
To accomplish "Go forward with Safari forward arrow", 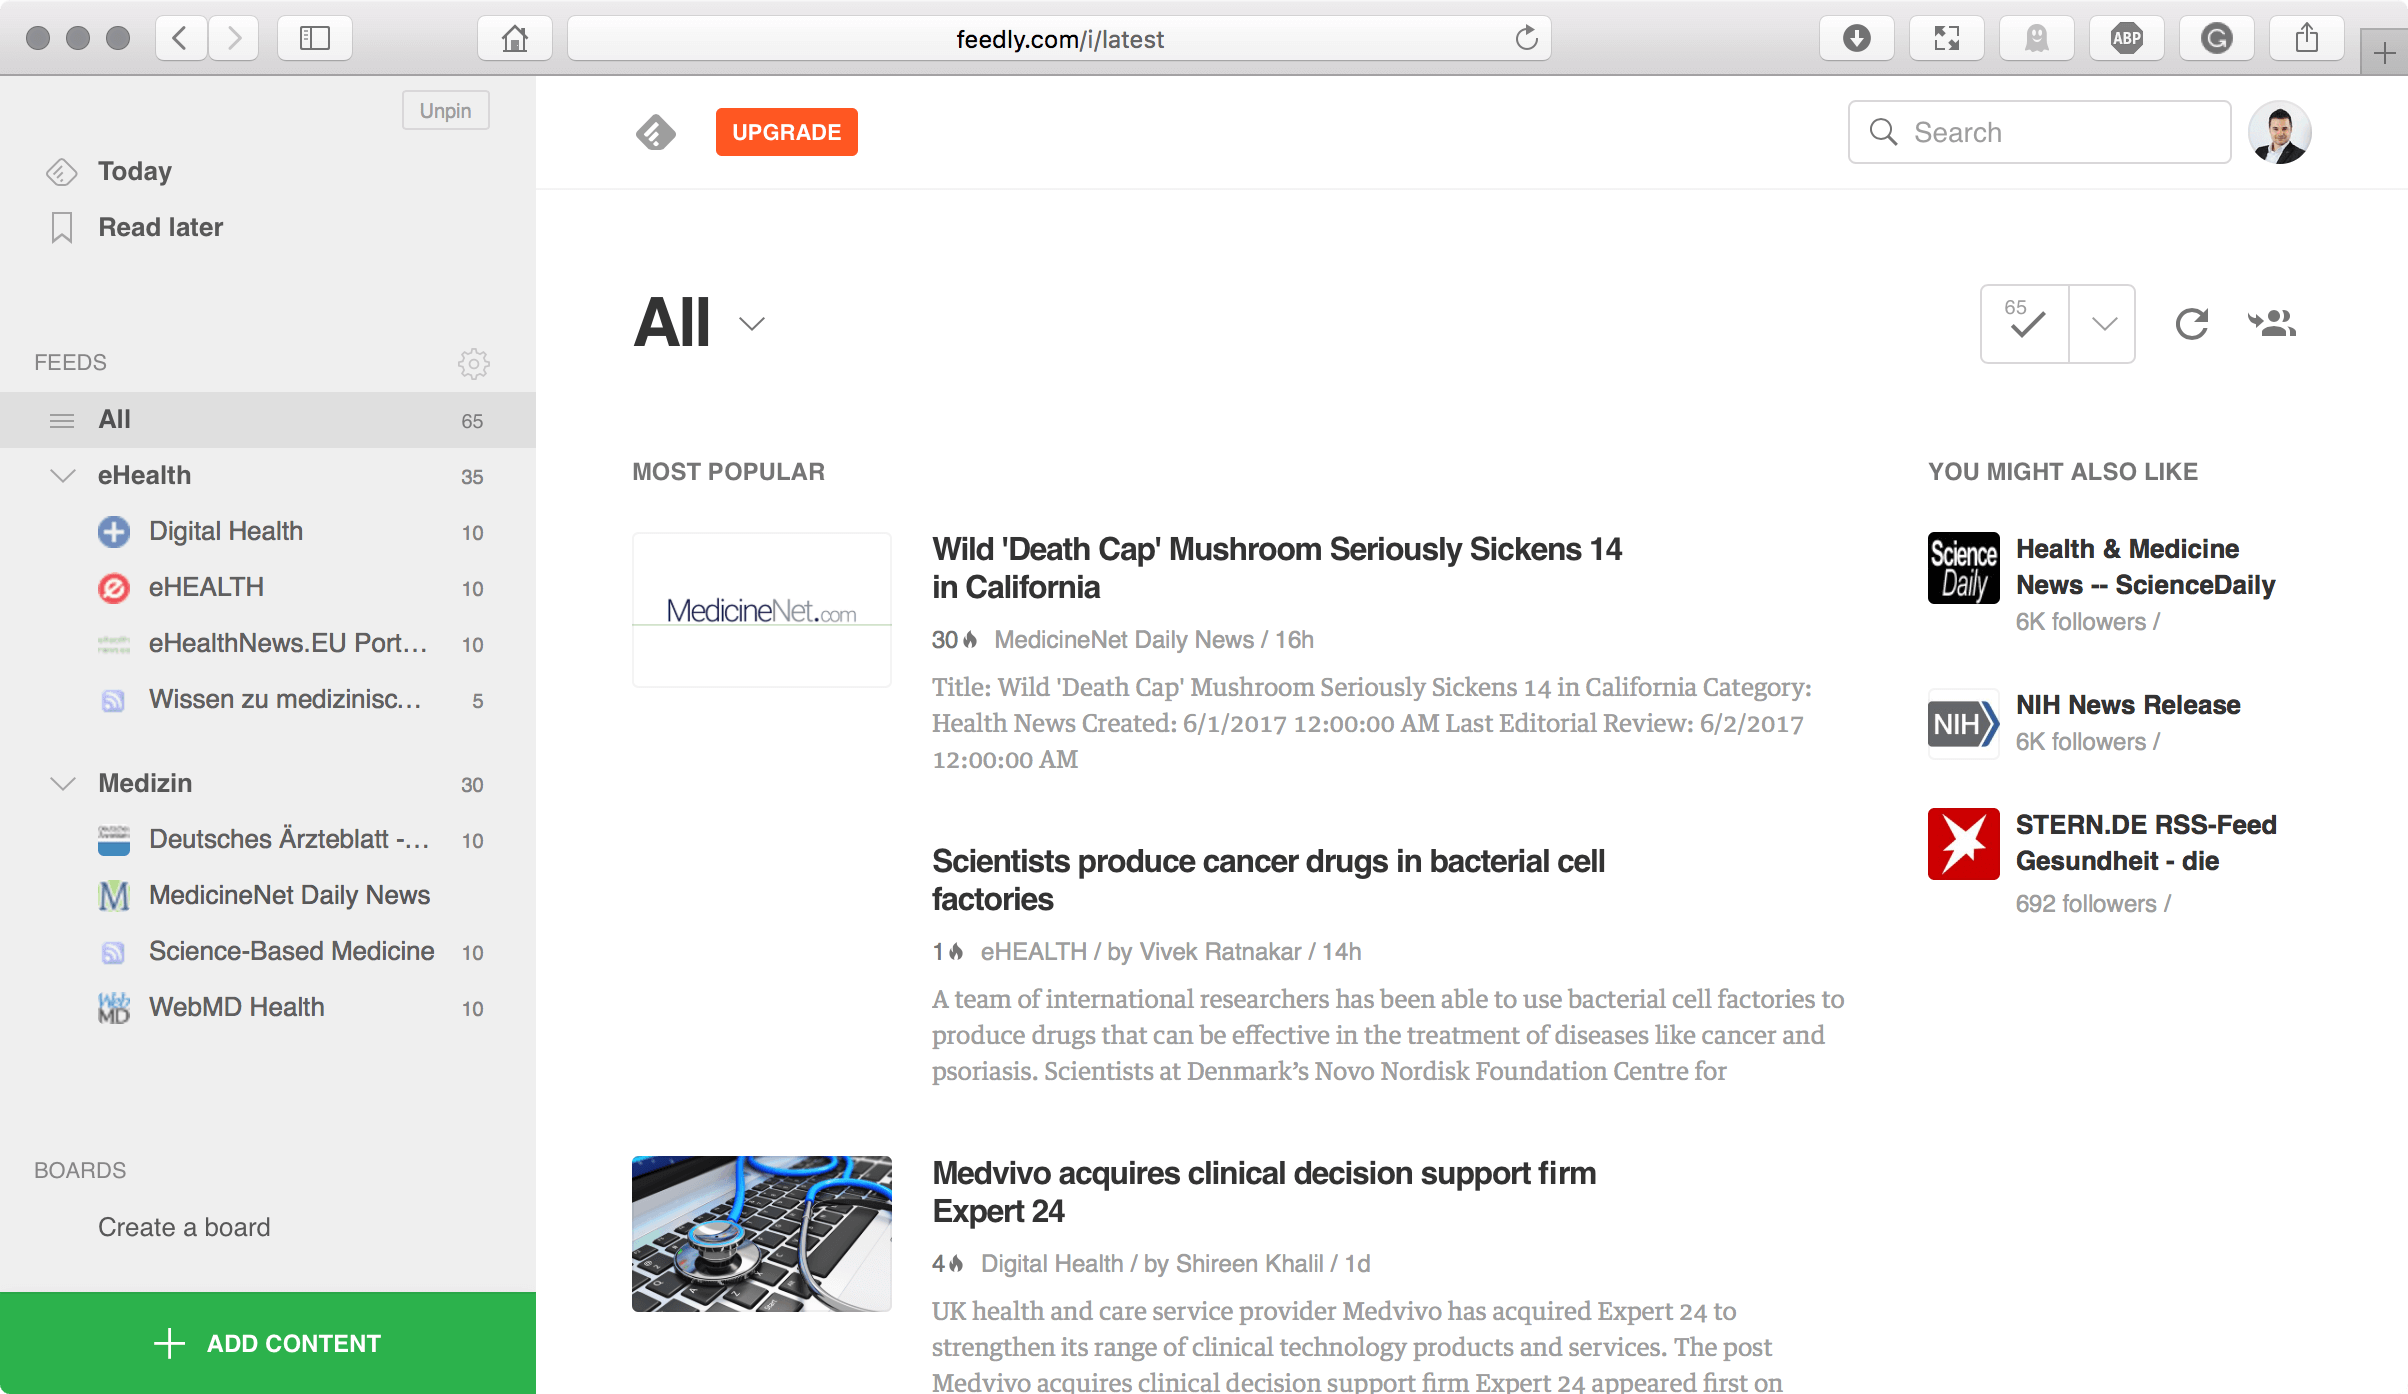I will coord(234,38).
